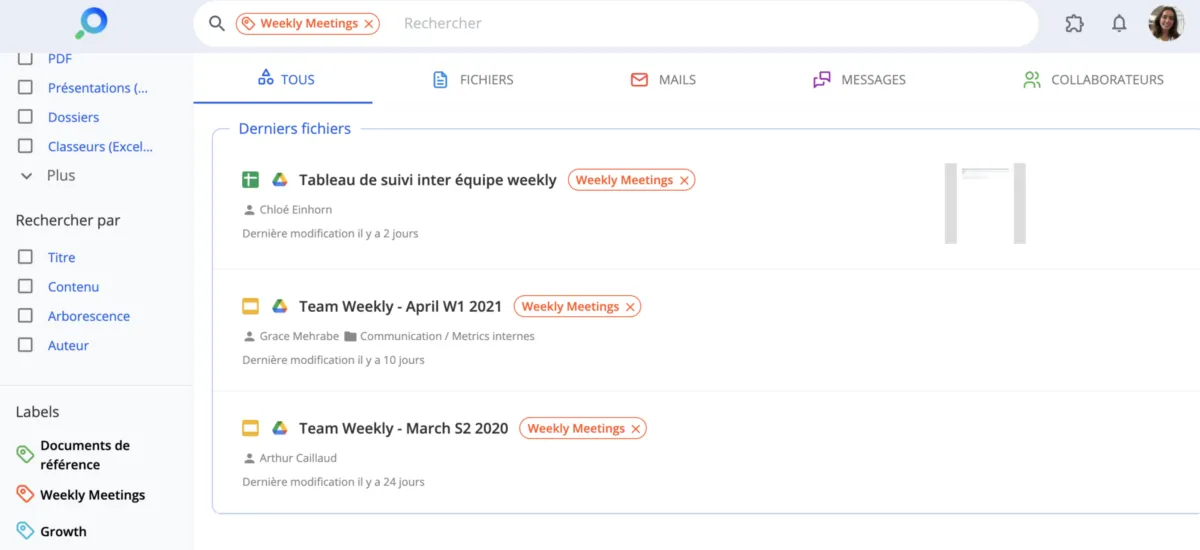The image size is (1200, 550).
Task: Remove Weekly Meetings filter from search bar
Action: pos(369,23)
